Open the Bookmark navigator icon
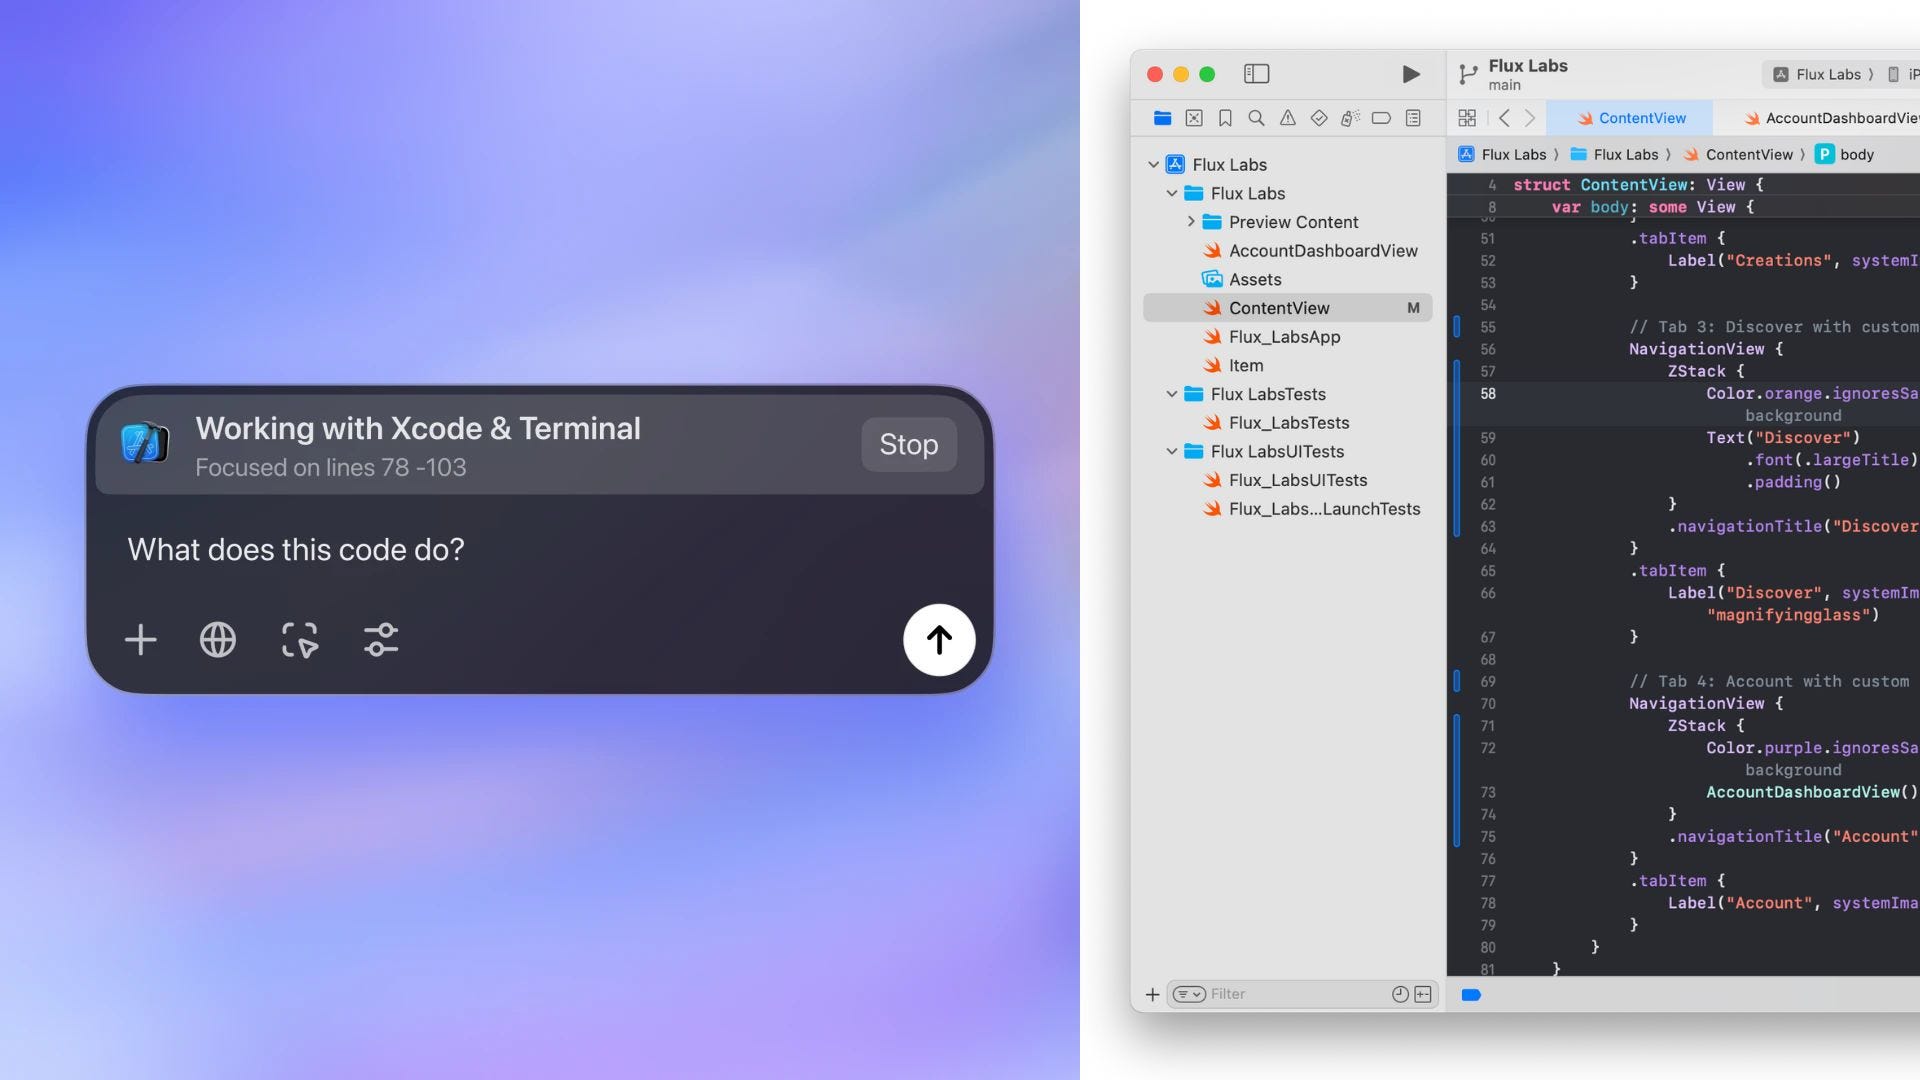The width and height of the screenshot is (1920, 1080). [x=1225, y=118]
